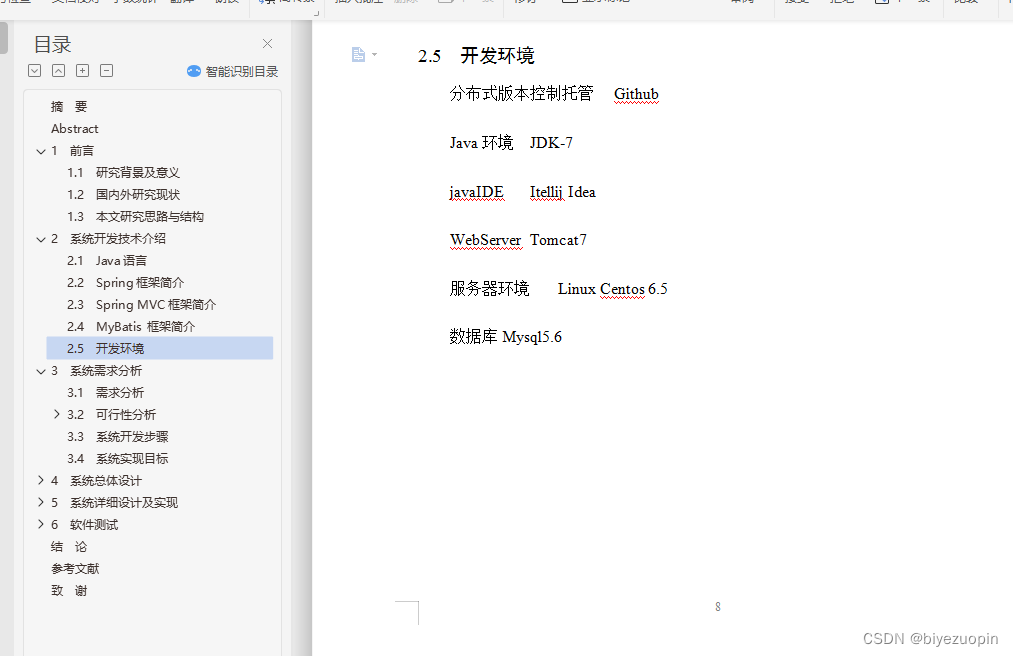Image resolution: width=1013 pixels, height=656 pixels.
Task: Click the expand-all down-chevron outline icon
Action: point(35,71)
